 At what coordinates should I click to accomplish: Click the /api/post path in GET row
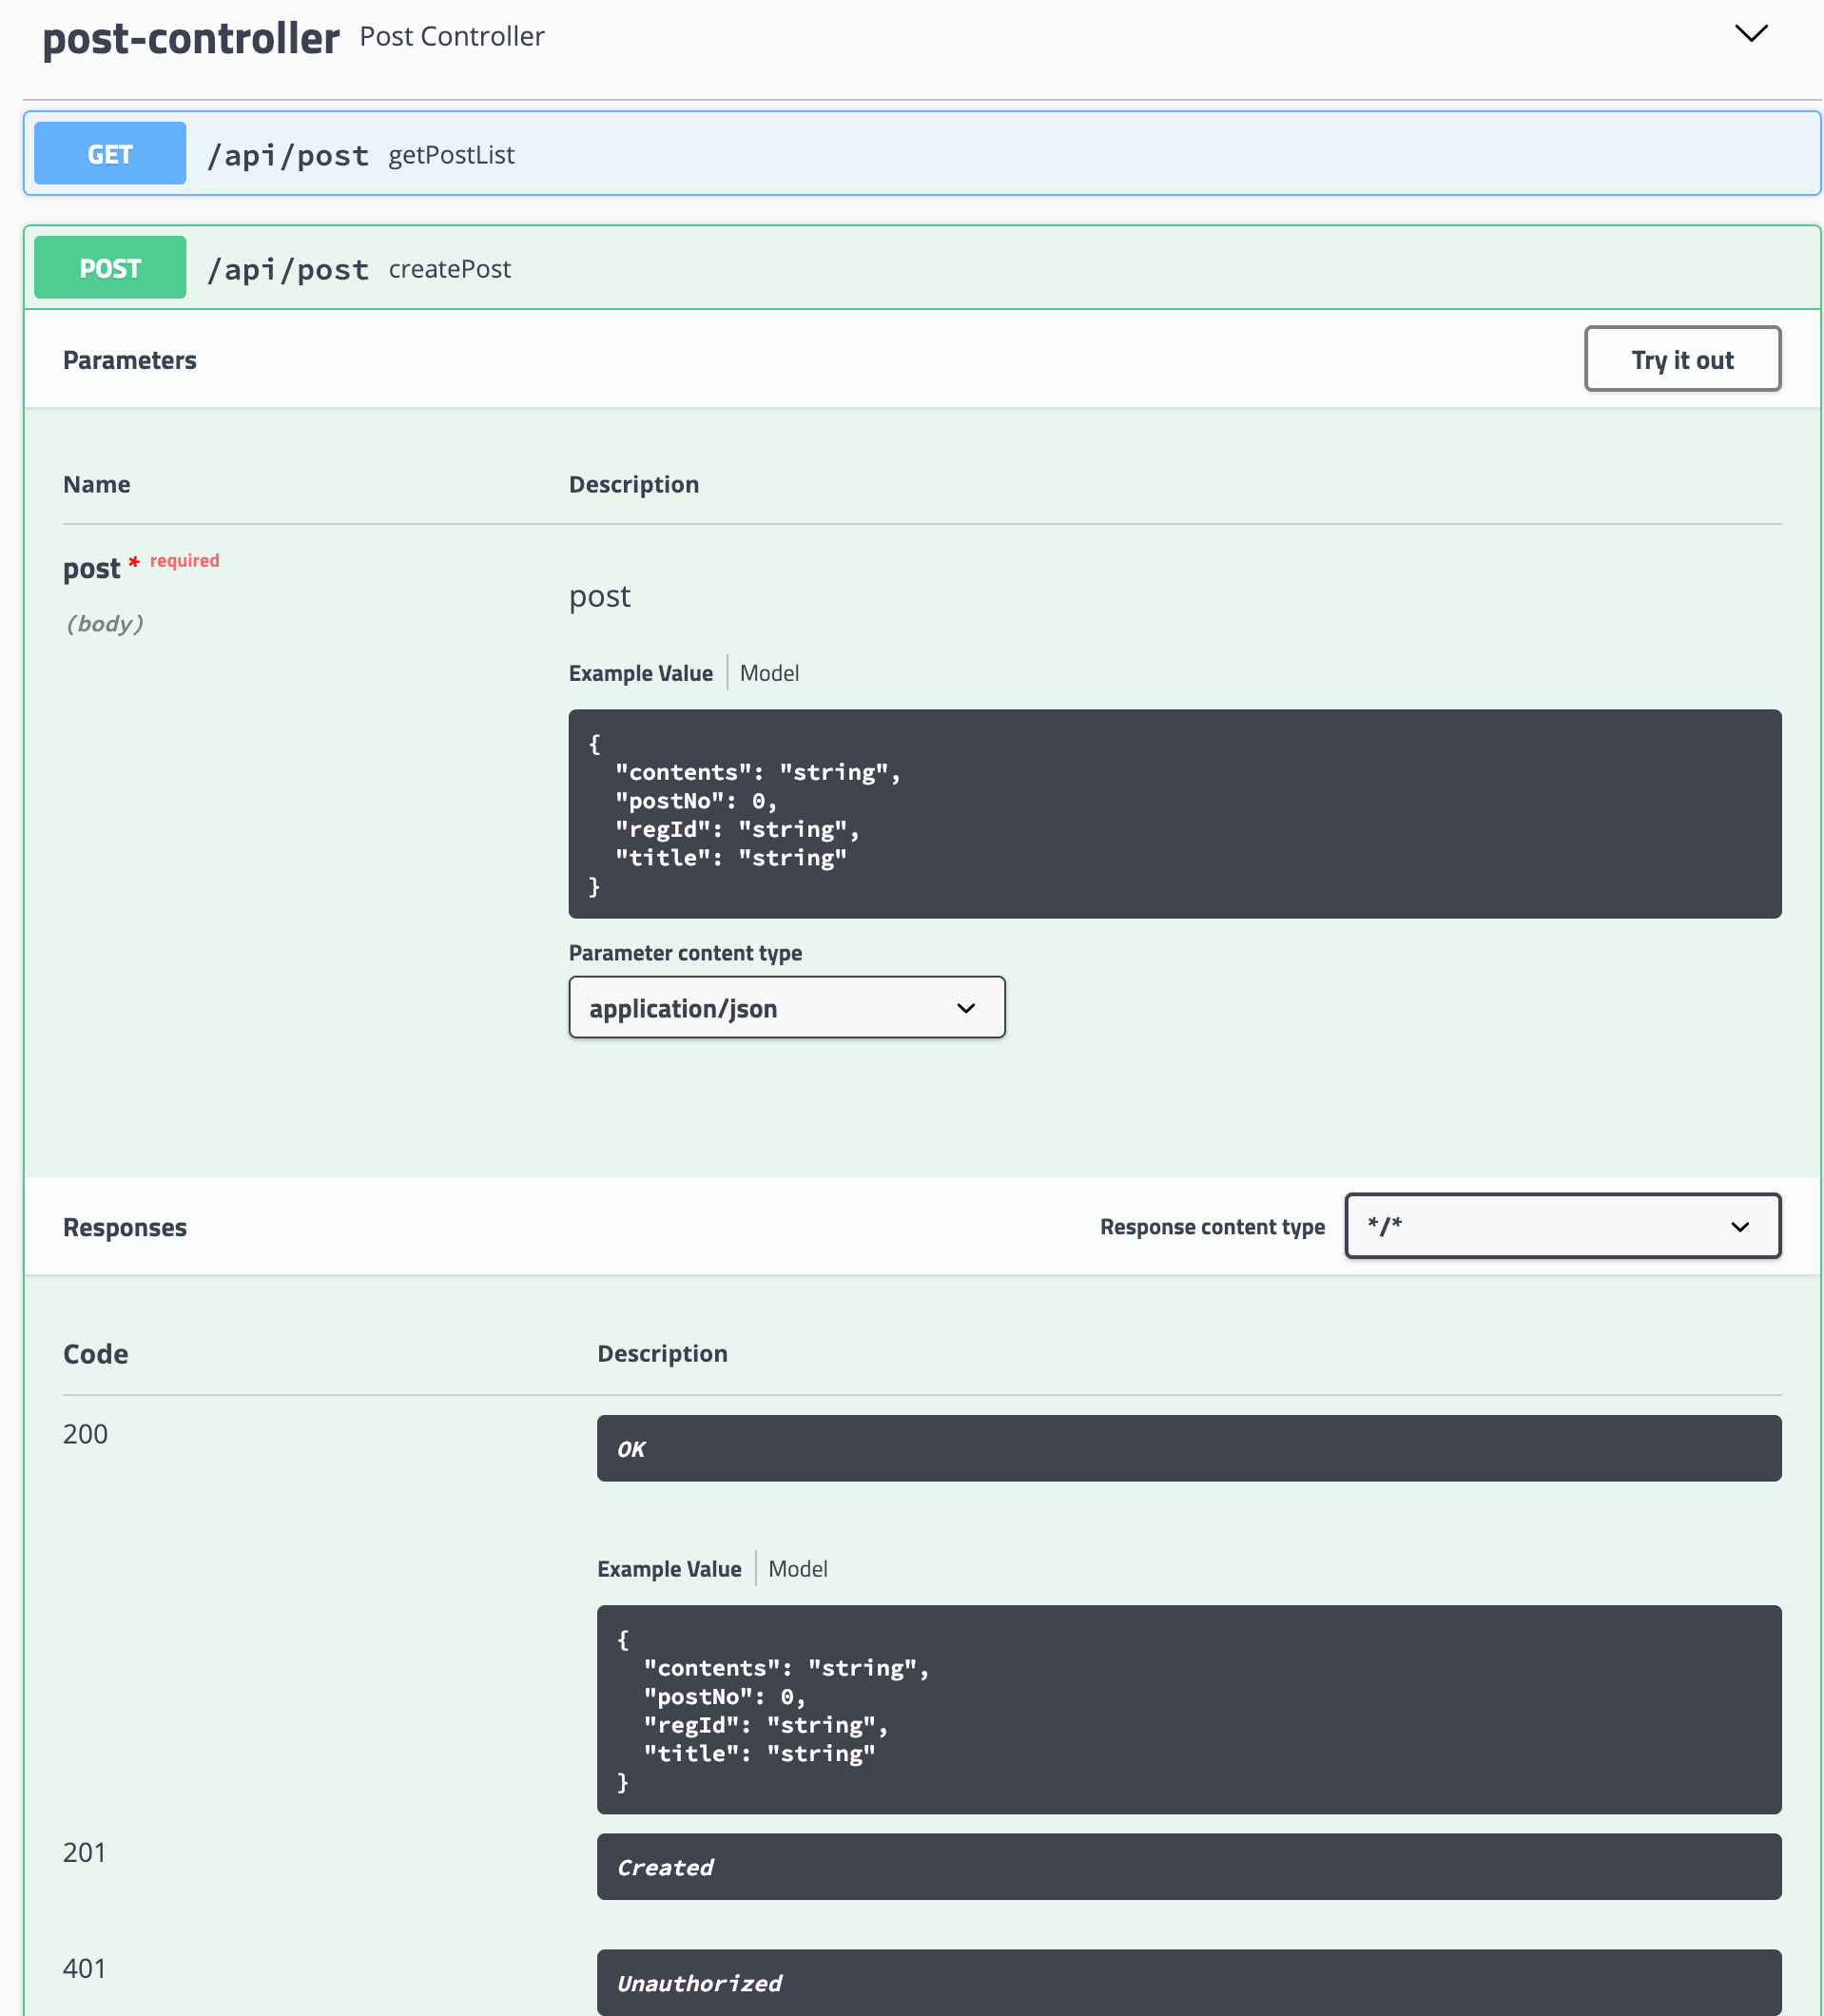pyautogui.click(x=288, y=156)
